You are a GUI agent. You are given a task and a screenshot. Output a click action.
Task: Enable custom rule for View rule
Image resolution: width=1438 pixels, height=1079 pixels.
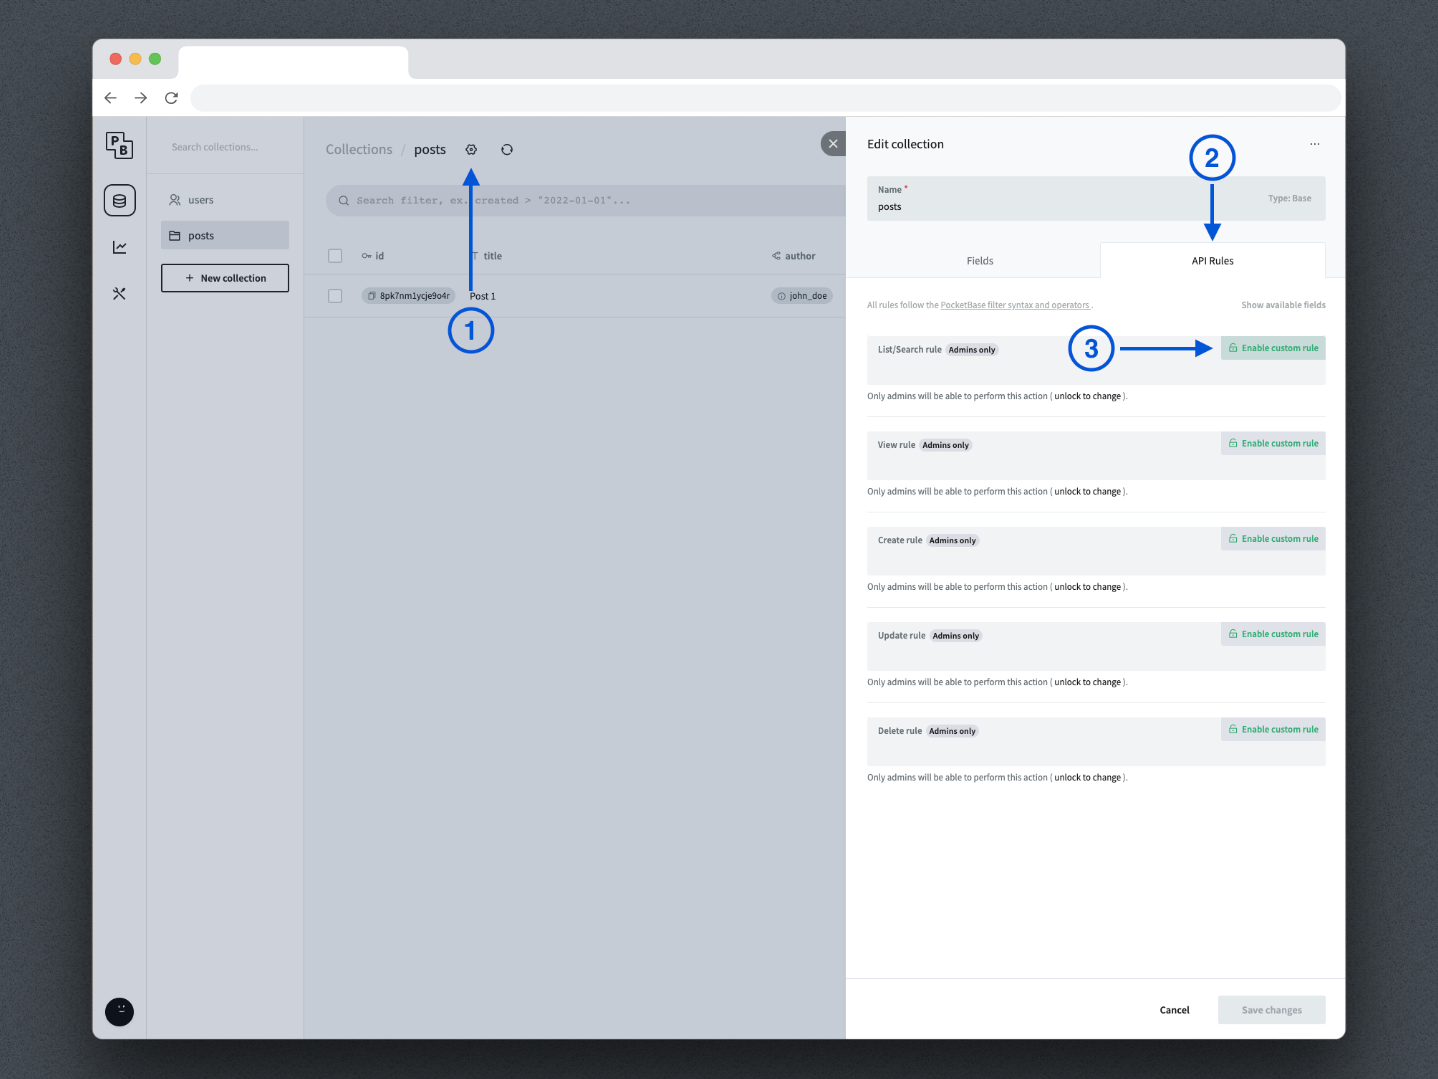coord(1273,443)
